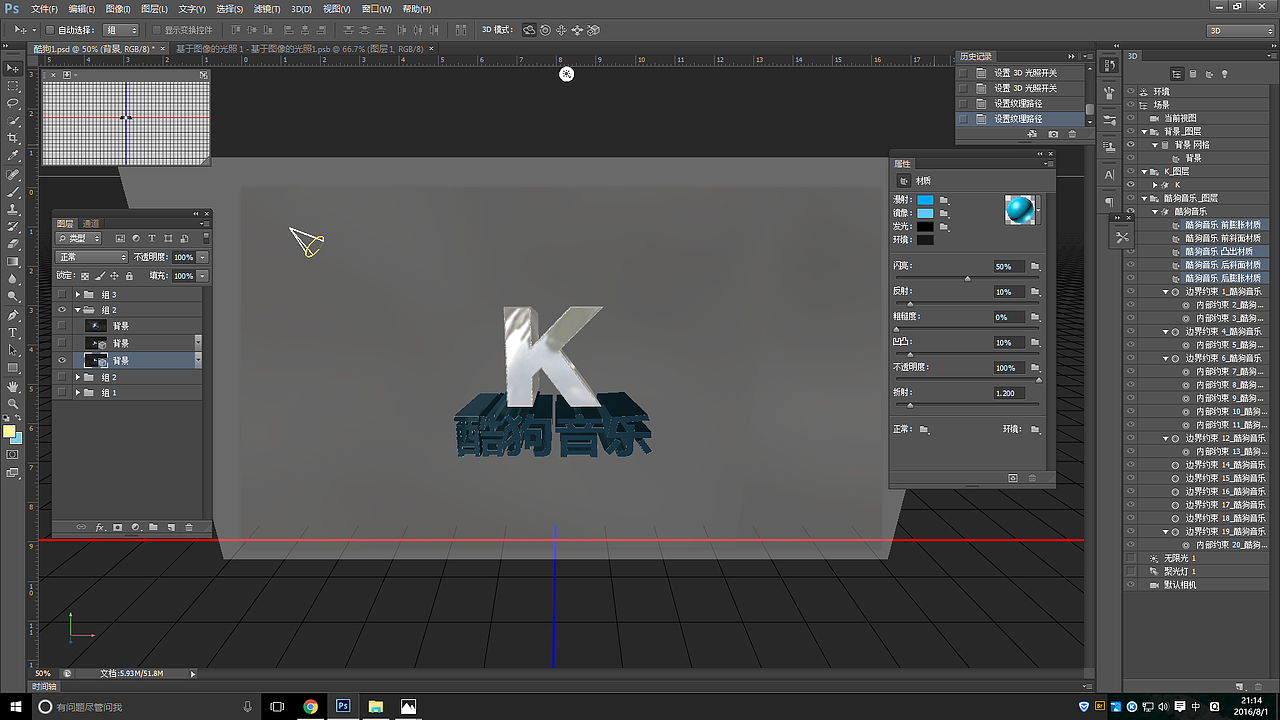Filter 3D panel by materials
The height and width of the screenshot is (720, 1280).
pos(1208,74)
